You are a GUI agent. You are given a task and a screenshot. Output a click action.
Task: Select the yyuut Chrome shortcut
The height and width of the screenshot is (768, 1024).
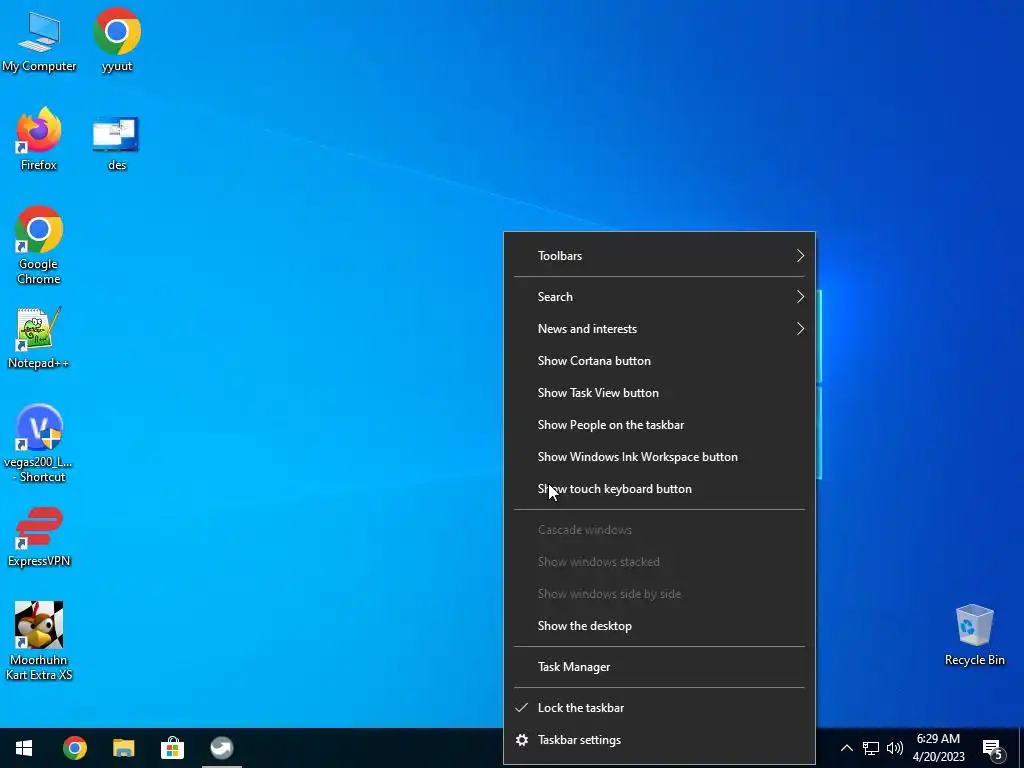point(117,40)
